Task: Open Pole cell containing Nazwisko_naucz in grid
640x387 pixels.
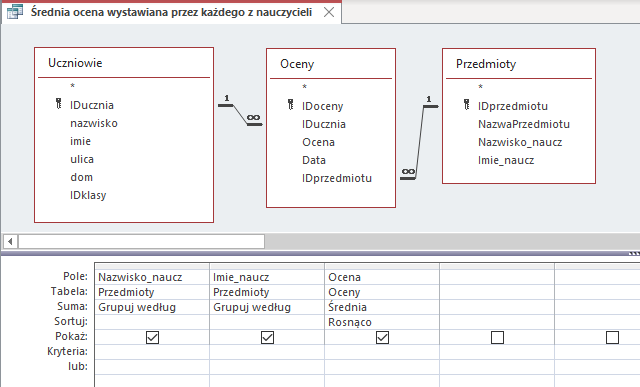Action: [x=152, y=277]
